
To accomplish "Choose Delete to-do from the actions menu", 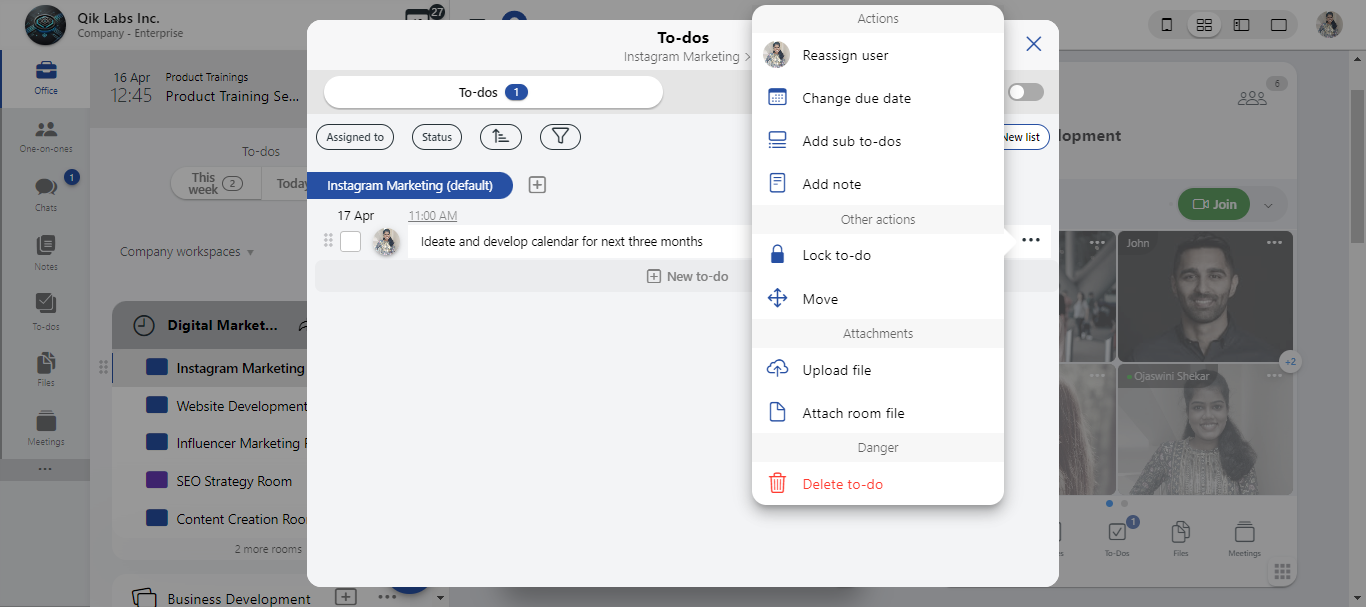I will [x=843, y=483].
